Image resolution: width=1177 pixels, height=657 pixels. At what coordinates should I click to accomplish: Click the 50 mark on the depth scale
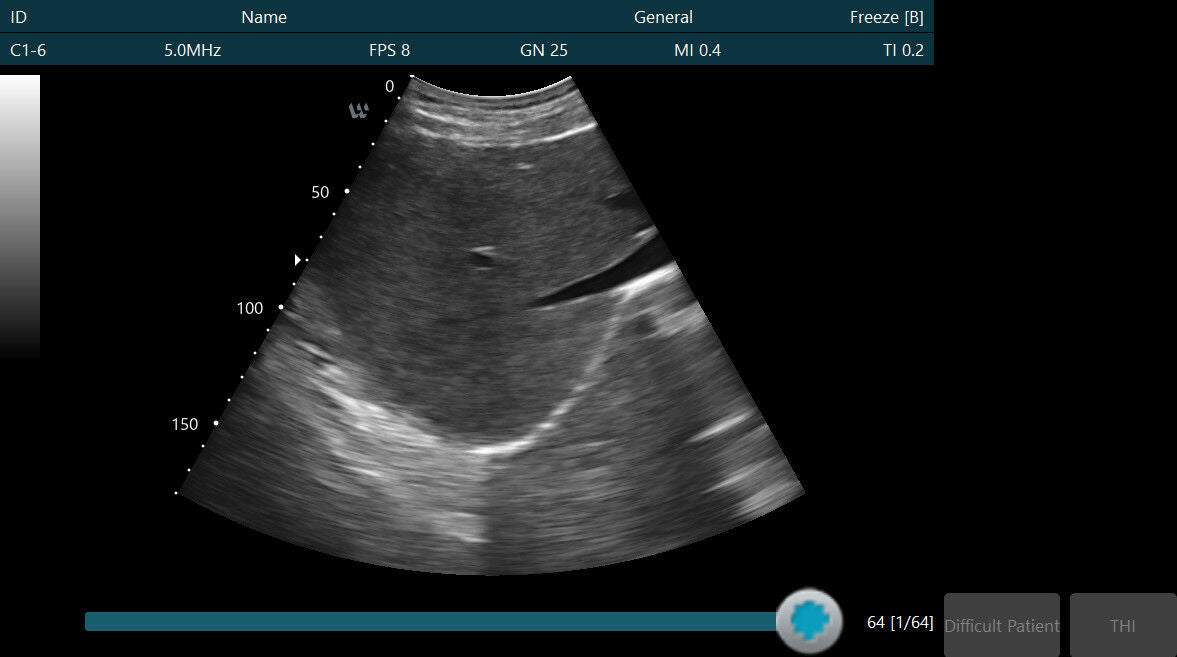(x=319, y=192)
